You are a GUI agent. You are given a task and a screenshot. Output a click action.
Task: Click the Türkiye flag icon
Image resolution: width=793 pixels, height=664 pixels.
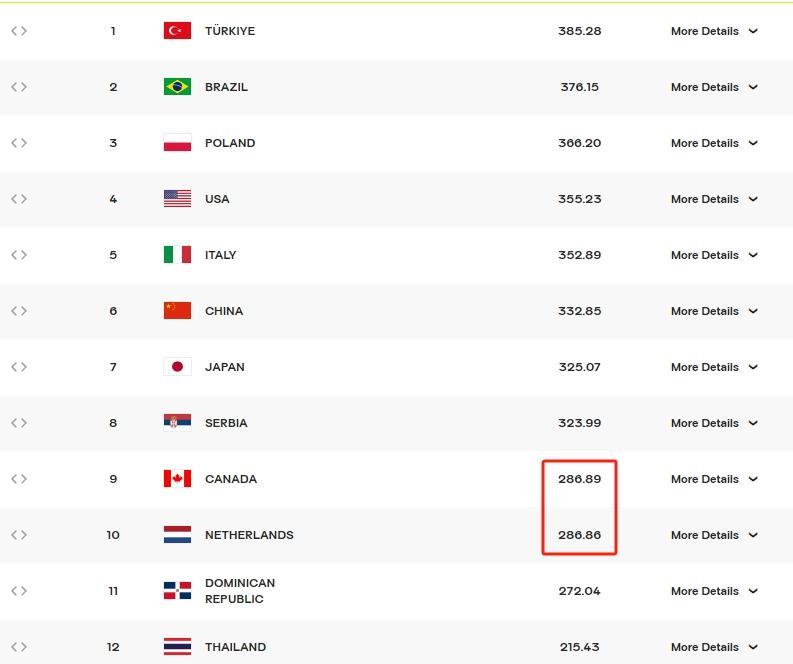[177, 31]
